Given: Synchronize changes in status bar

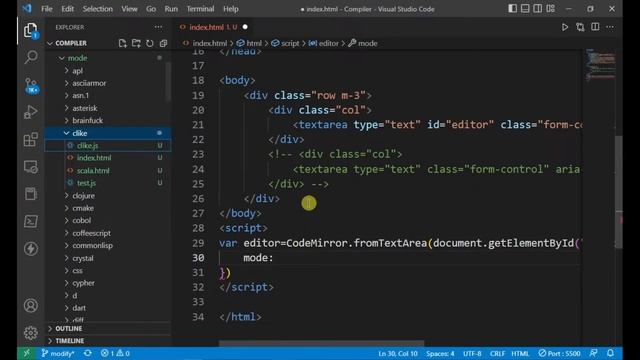Looking at the screenshot, I should [87, 353].
